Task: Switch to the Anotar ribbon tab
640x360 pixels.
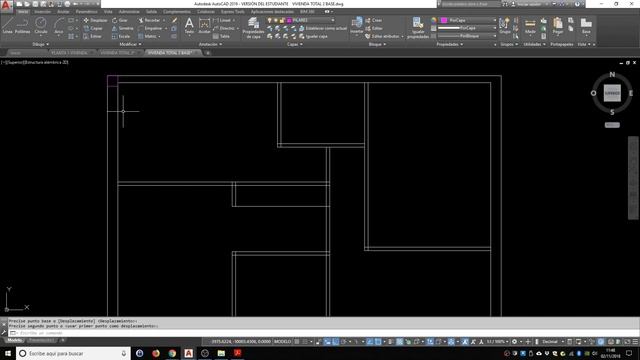Action: click(x=63, y=12)
